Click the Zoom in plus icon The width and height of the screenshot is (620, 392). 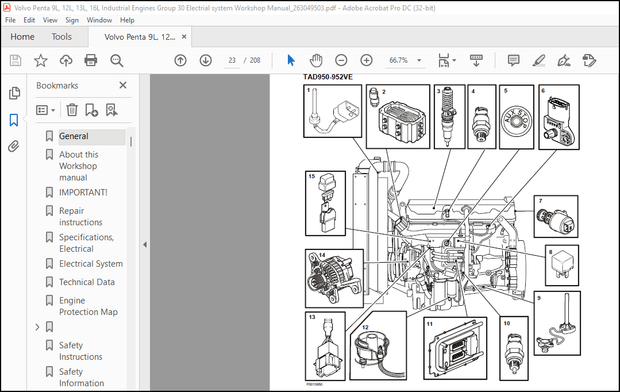pos(367,60)
